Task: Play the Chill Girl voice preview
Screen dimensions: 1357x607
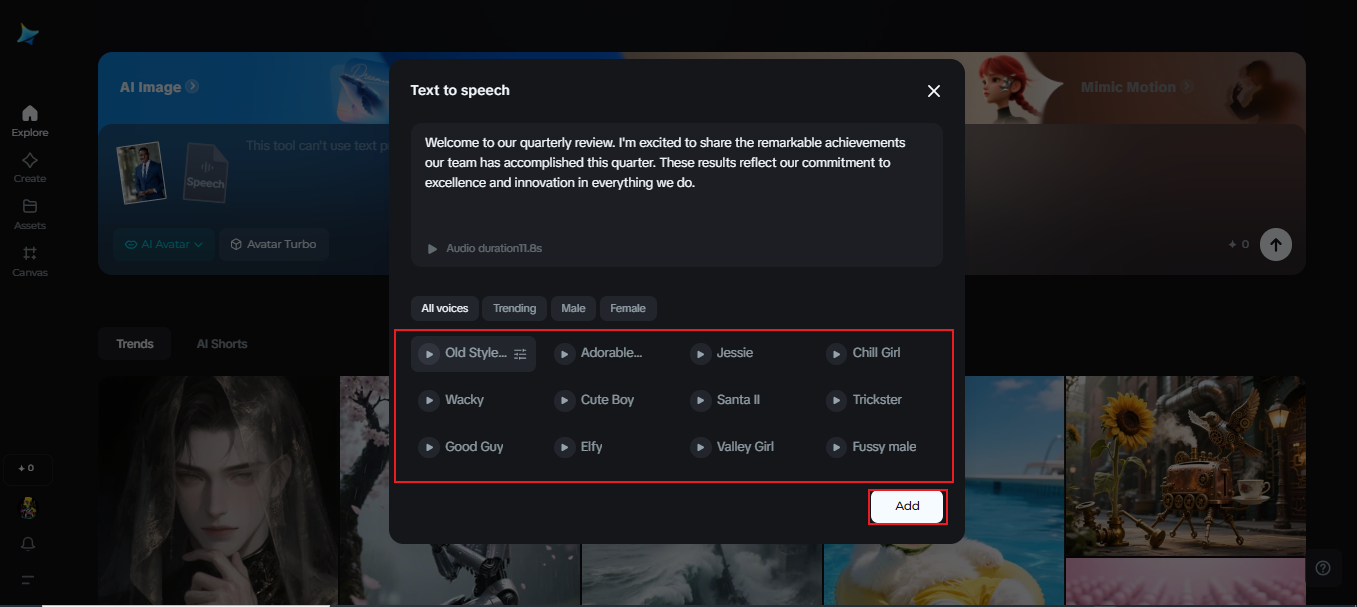Action: click(837, 354)
